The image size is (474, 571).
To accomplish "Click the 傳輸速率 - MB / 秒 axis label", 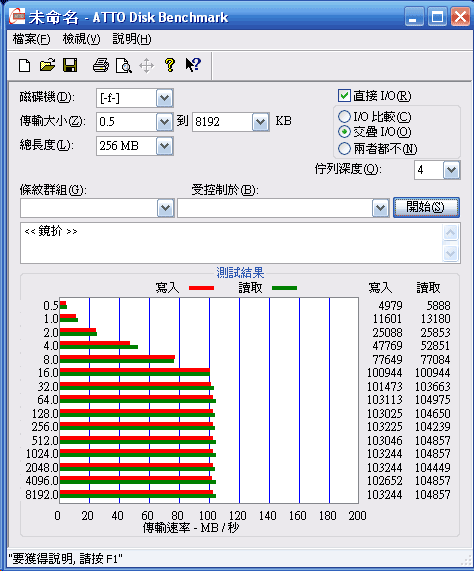I will point(191,528).
